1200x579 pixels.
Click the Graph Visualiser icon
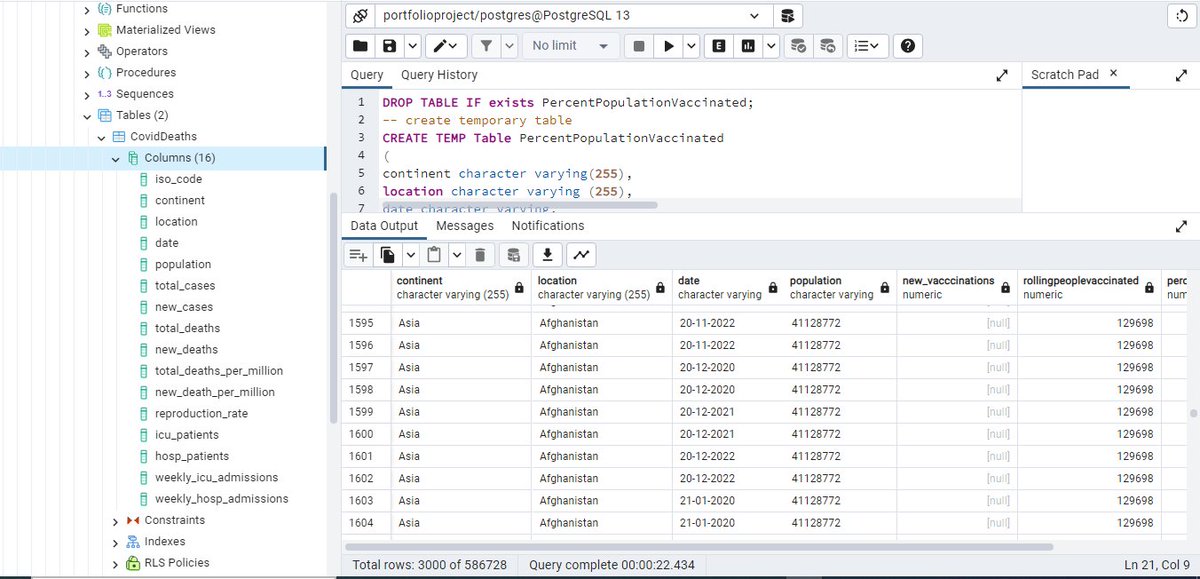click(581, 255)
